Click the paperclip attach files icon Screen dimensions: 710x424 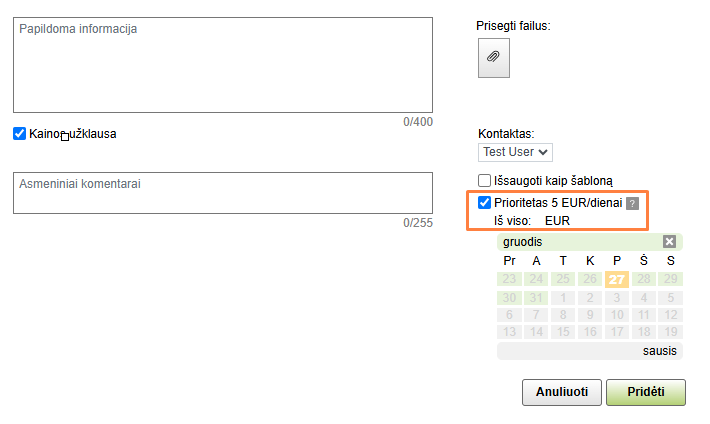pos(493,58)
